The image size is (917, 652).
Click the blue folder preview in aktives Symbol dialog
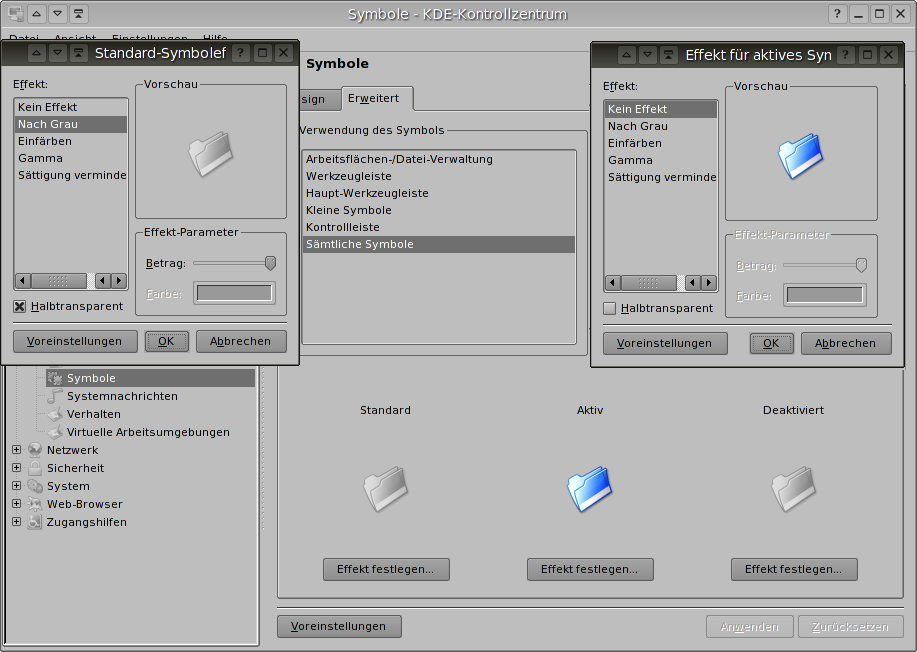coord(801,156)
